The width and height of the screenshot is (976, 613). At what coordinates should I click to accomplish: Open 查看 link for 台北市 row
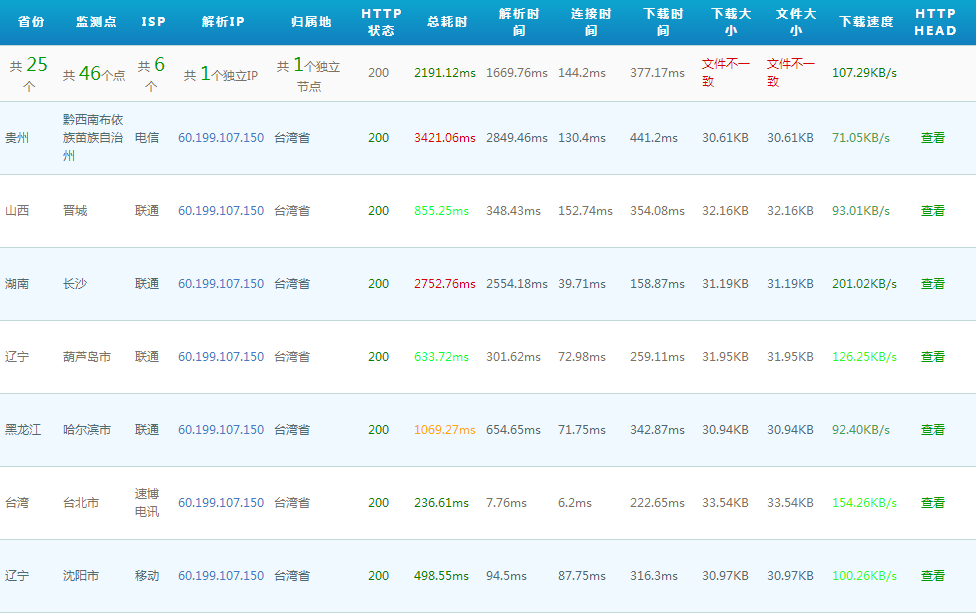932,502
